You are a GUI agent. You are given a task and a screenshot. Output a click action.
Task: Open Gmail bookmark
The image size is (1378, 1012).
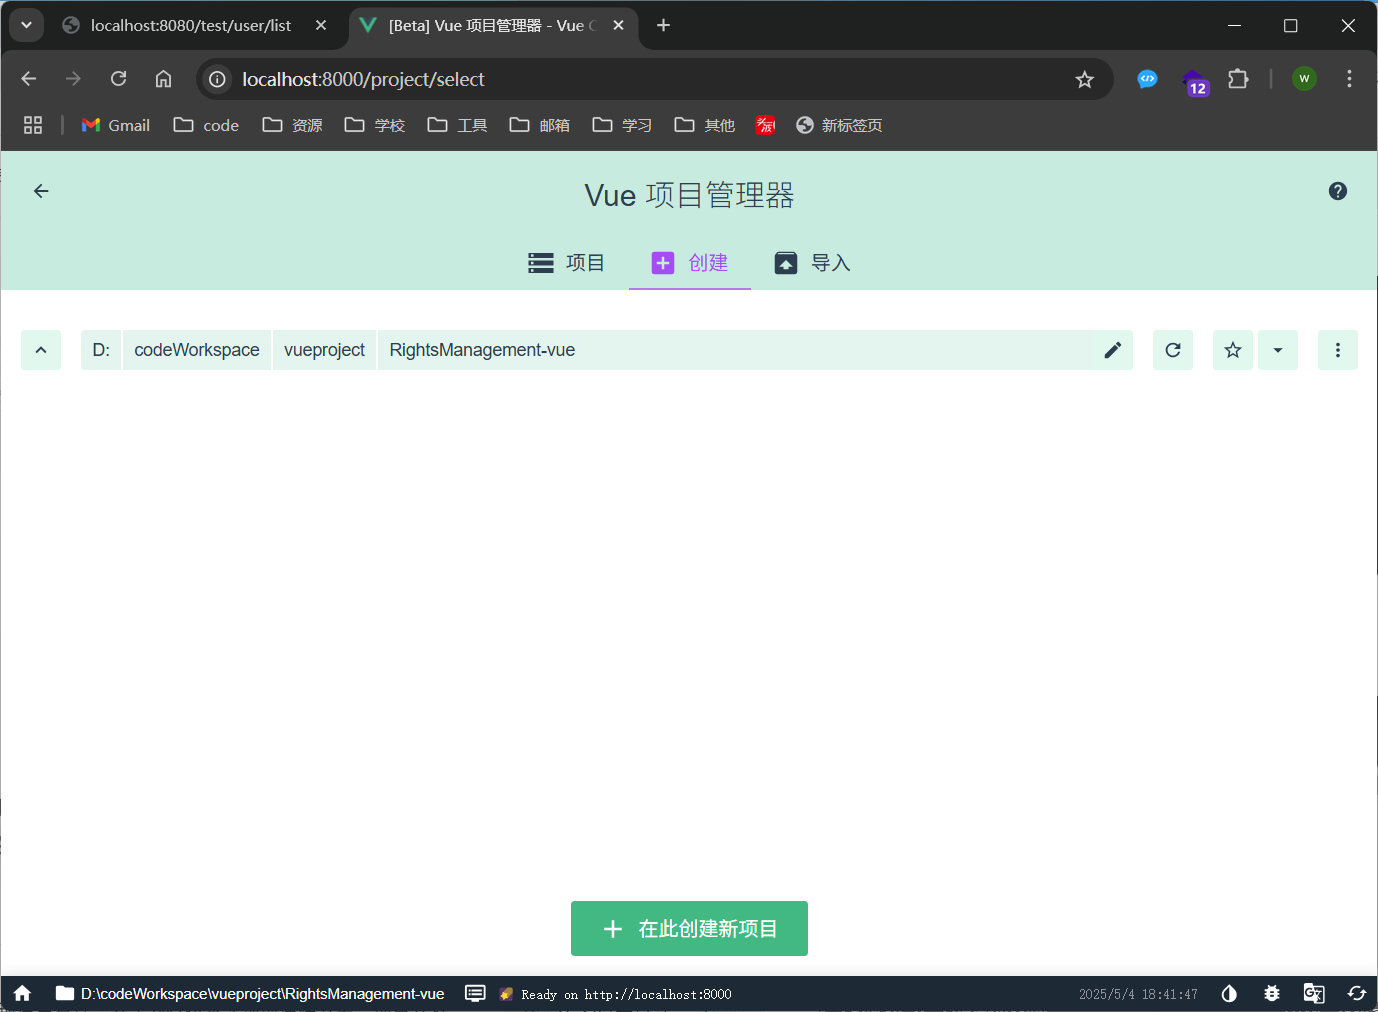tap(116, 125)
